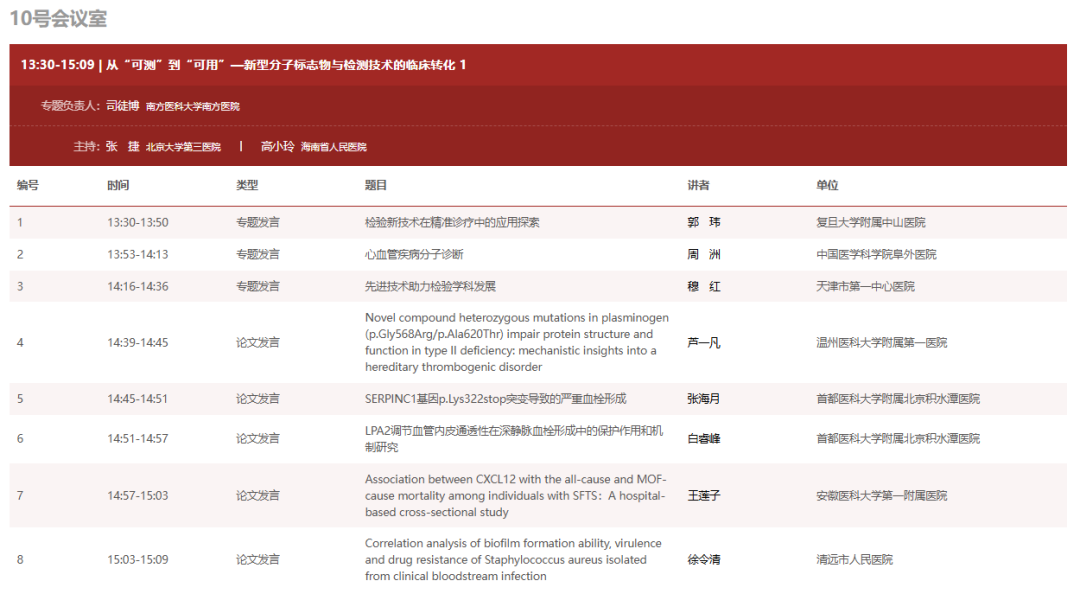This screenshot has height=600, width=1080.
Task: Click moderator 北京大学第三医院 affiliation
Action: (183, 147)
